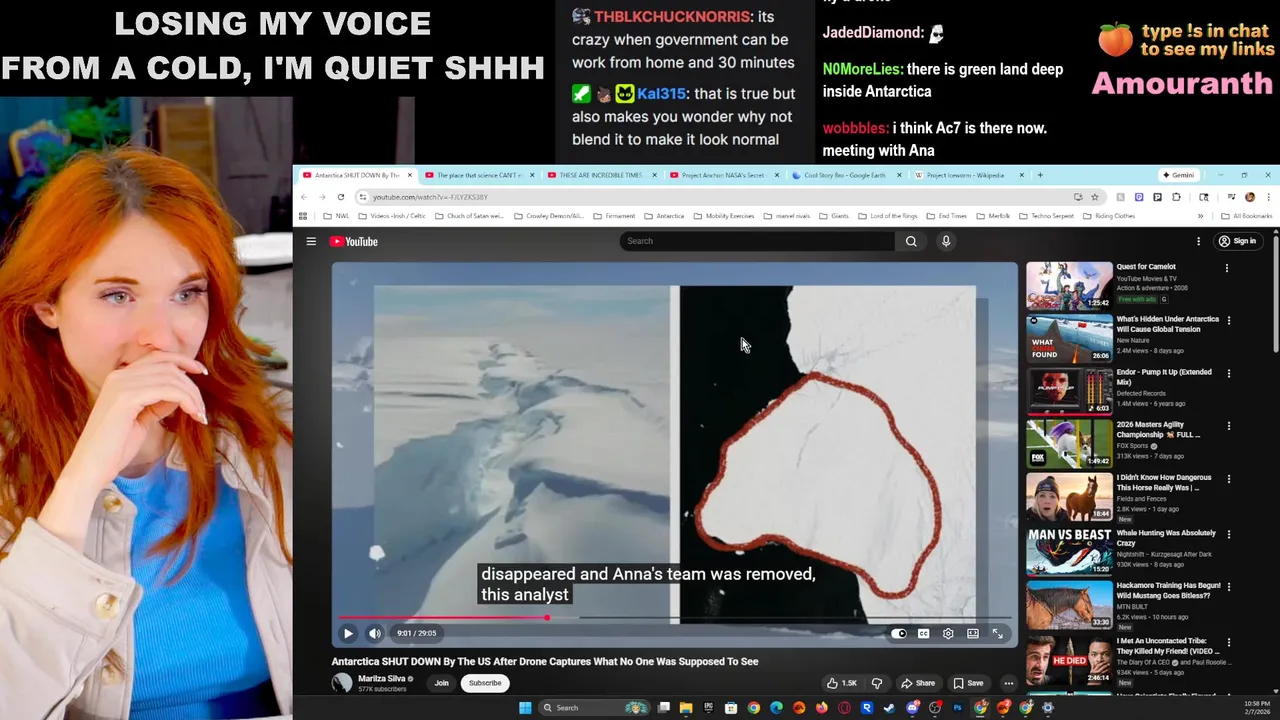1280x720 pixels.
Task: Expand the End Times bookmark folder
Action: [946, 216]
